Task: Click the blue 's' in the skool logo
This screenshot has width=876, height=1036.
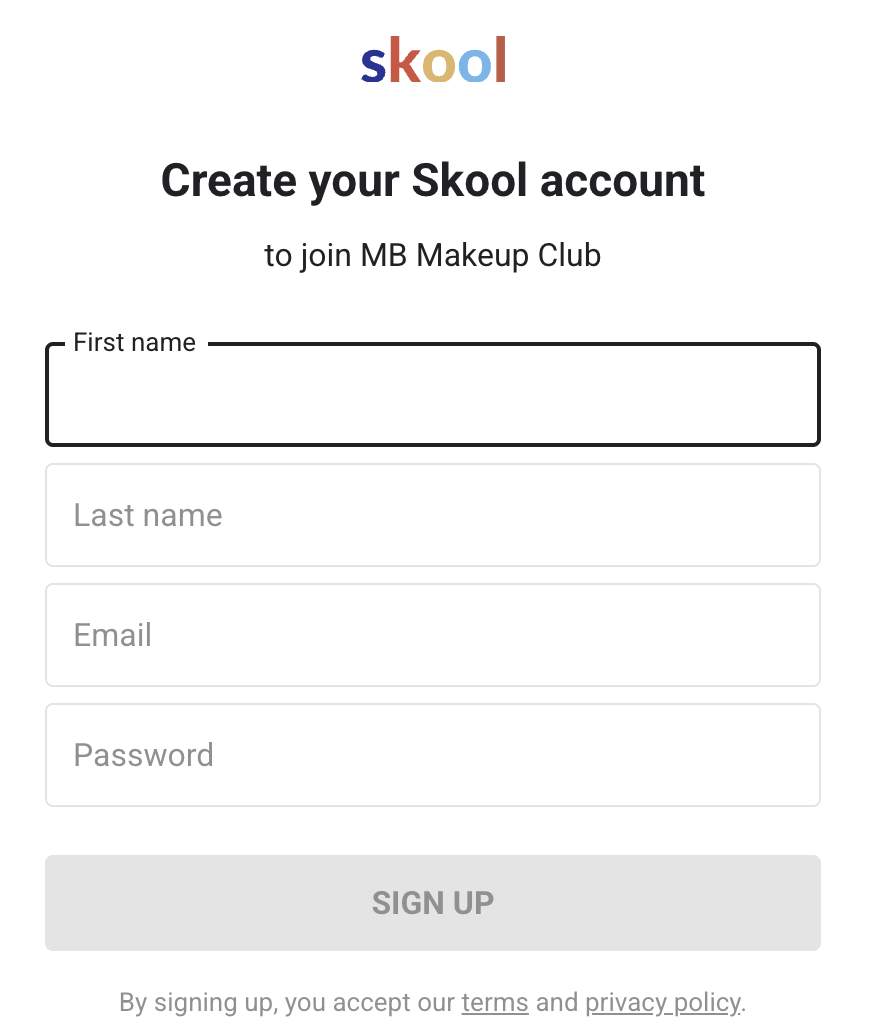Action: point(373,65)
